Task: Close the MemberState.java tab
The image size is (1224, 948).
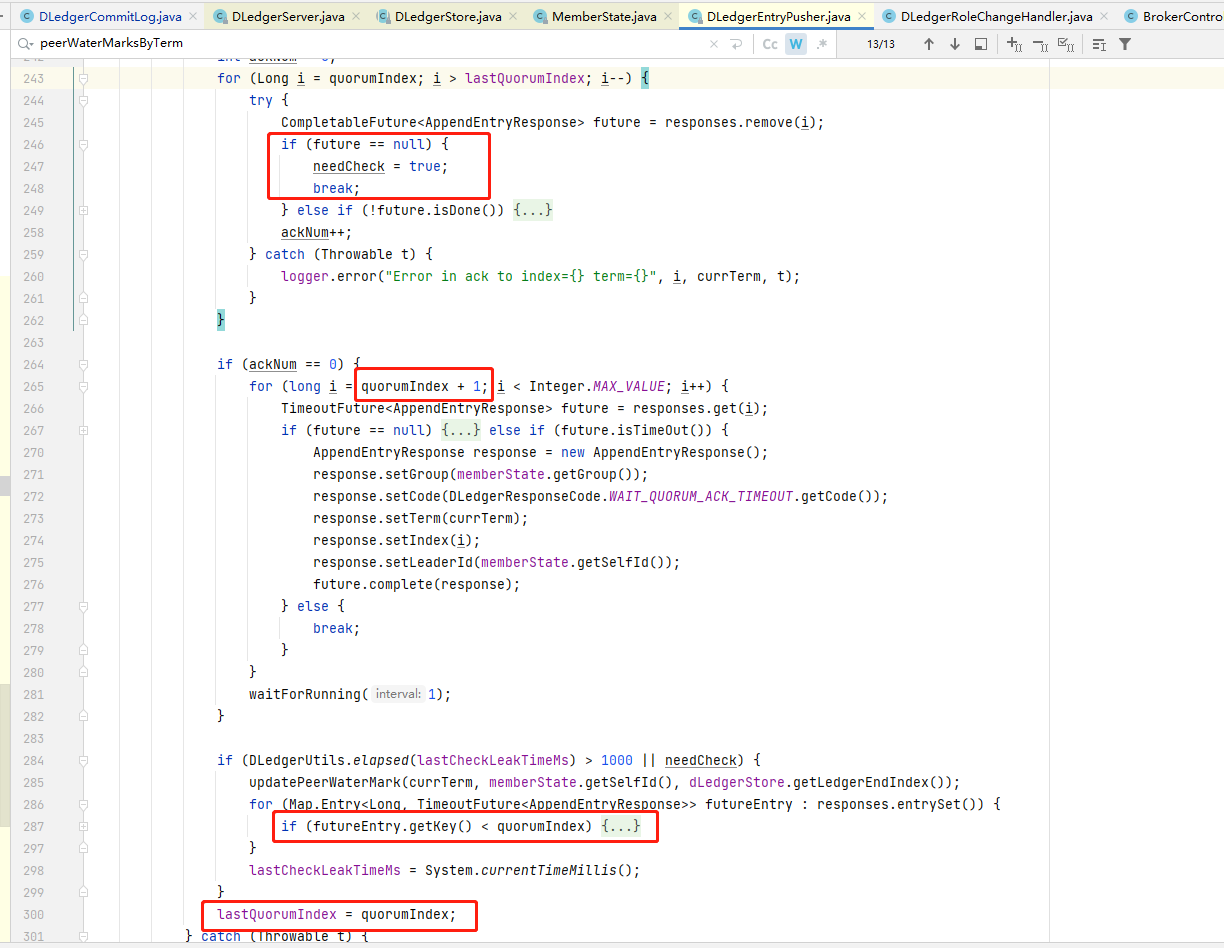Action: (x=667, y=17)
